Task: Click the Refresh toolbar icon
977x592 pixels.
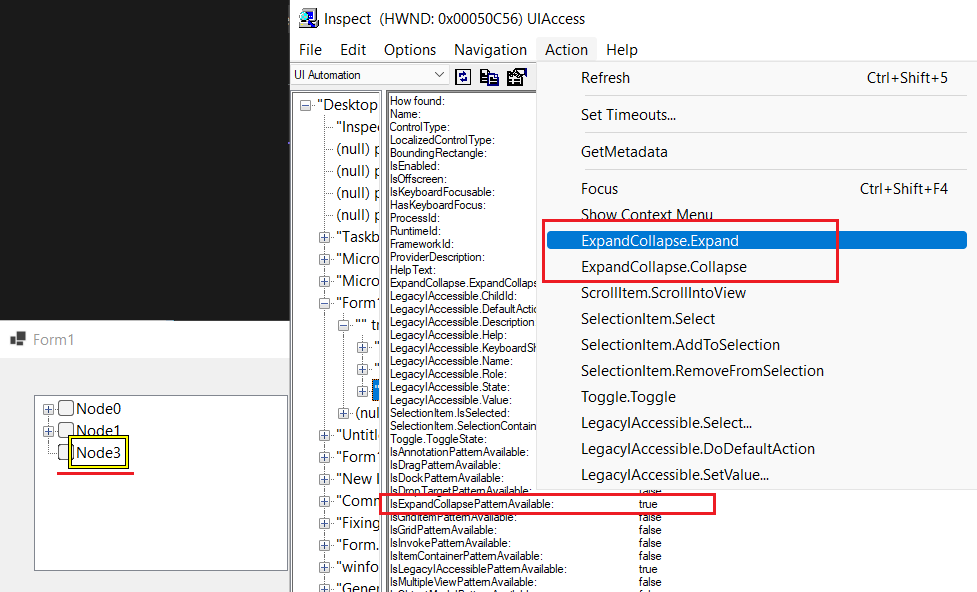Action: (463, 76)
